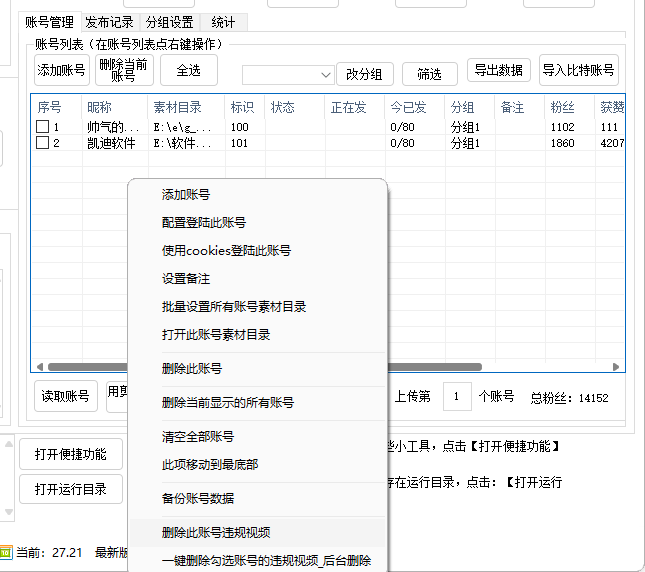Click the E:\软件... material path cell
The image size is (645, 572).
[186, 143]
